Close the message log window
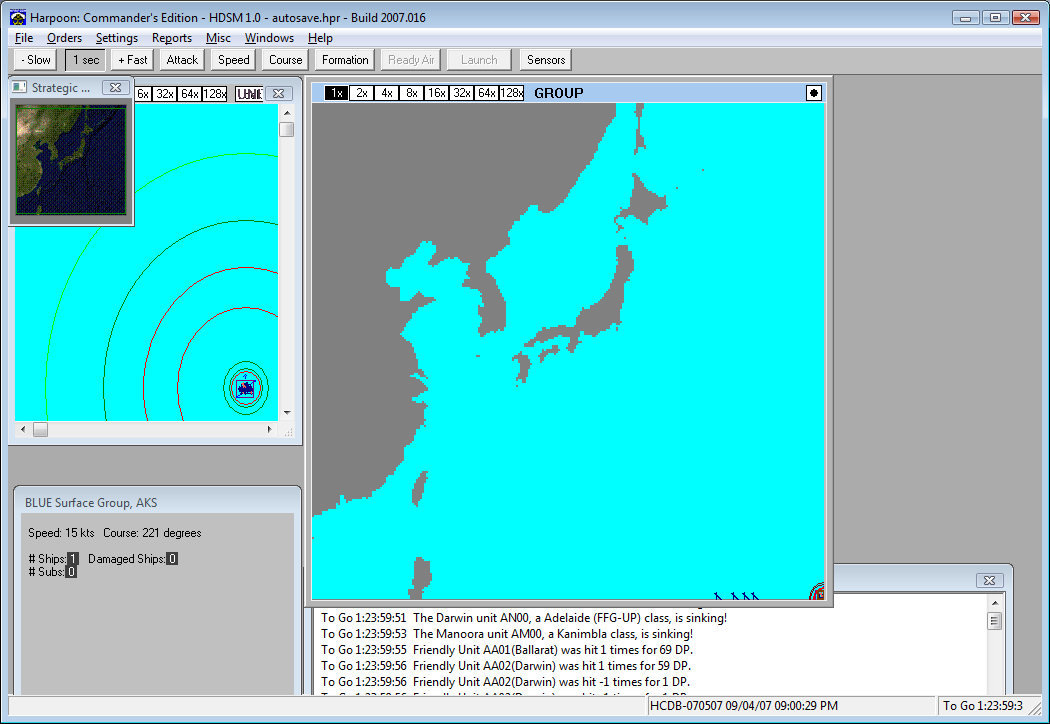The image size is (1050, 724). coord(988,580)
